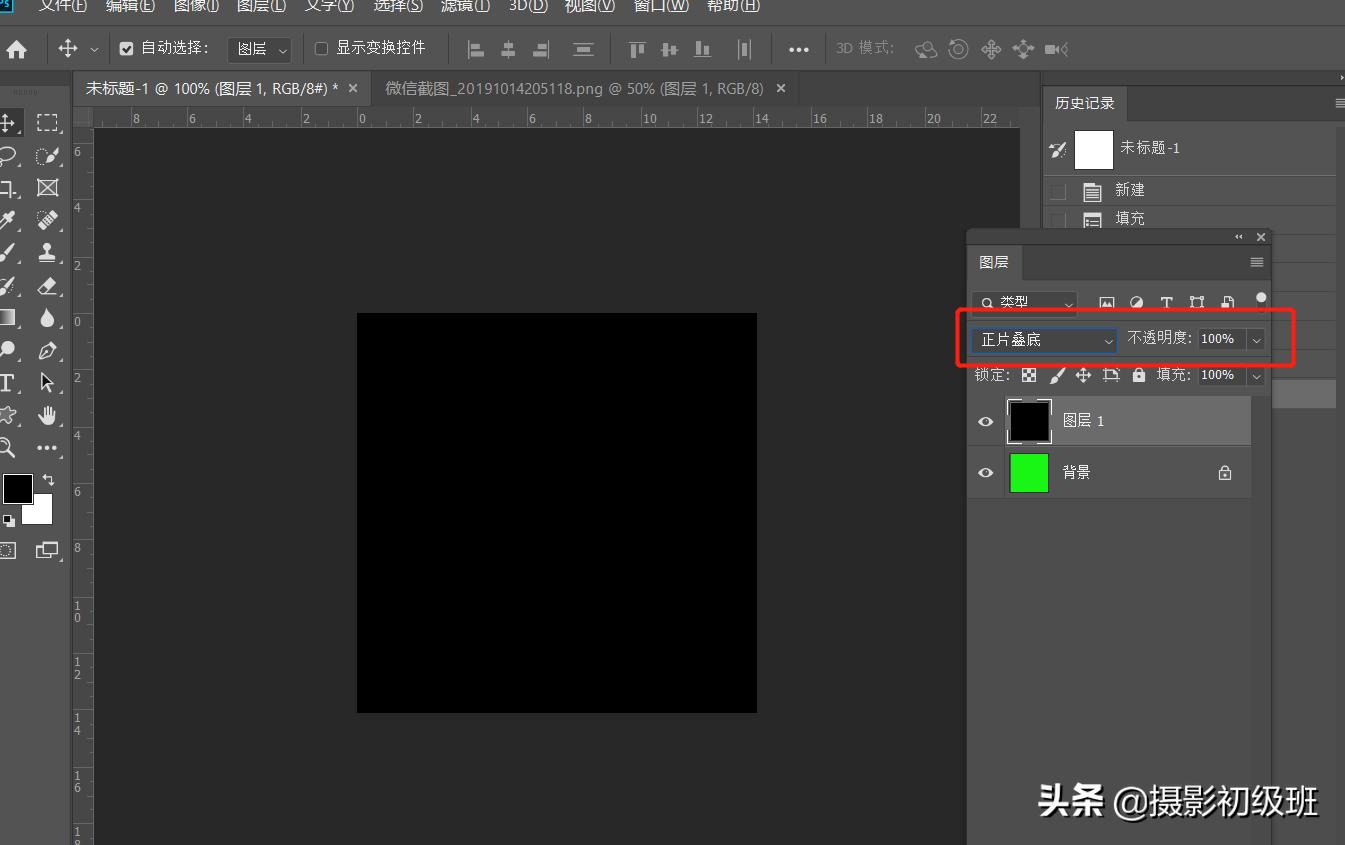
Task: Select the Pen tool
Action: [47, 351]
